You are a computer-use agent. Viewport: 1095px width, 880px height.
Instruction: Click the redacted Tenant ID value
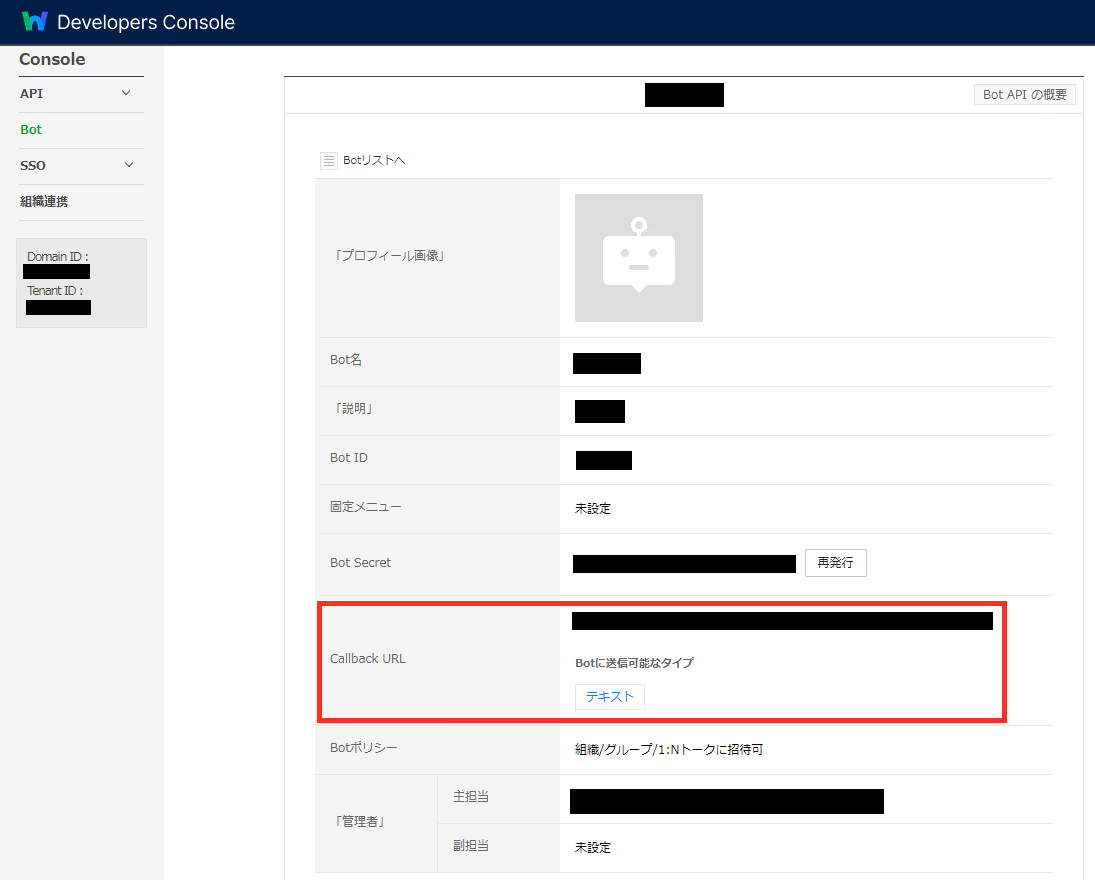click(x=58, y=307)
